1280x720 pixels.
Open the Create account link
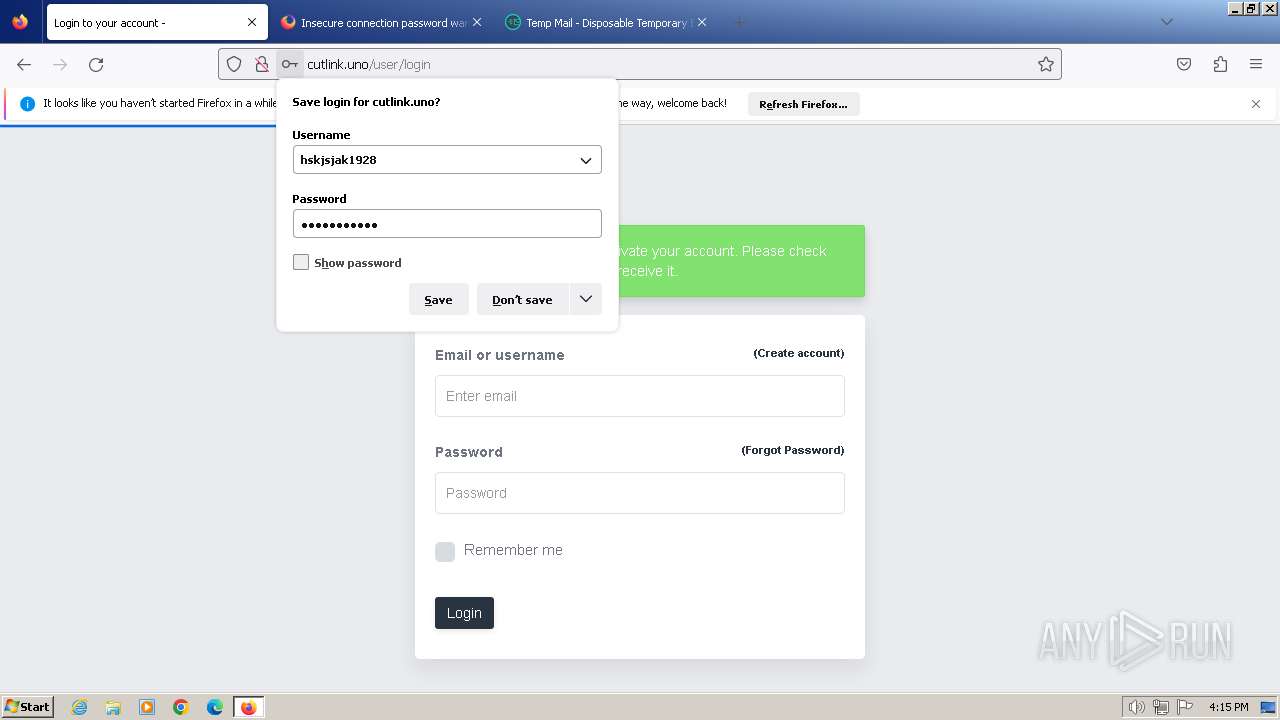[798, 353]
